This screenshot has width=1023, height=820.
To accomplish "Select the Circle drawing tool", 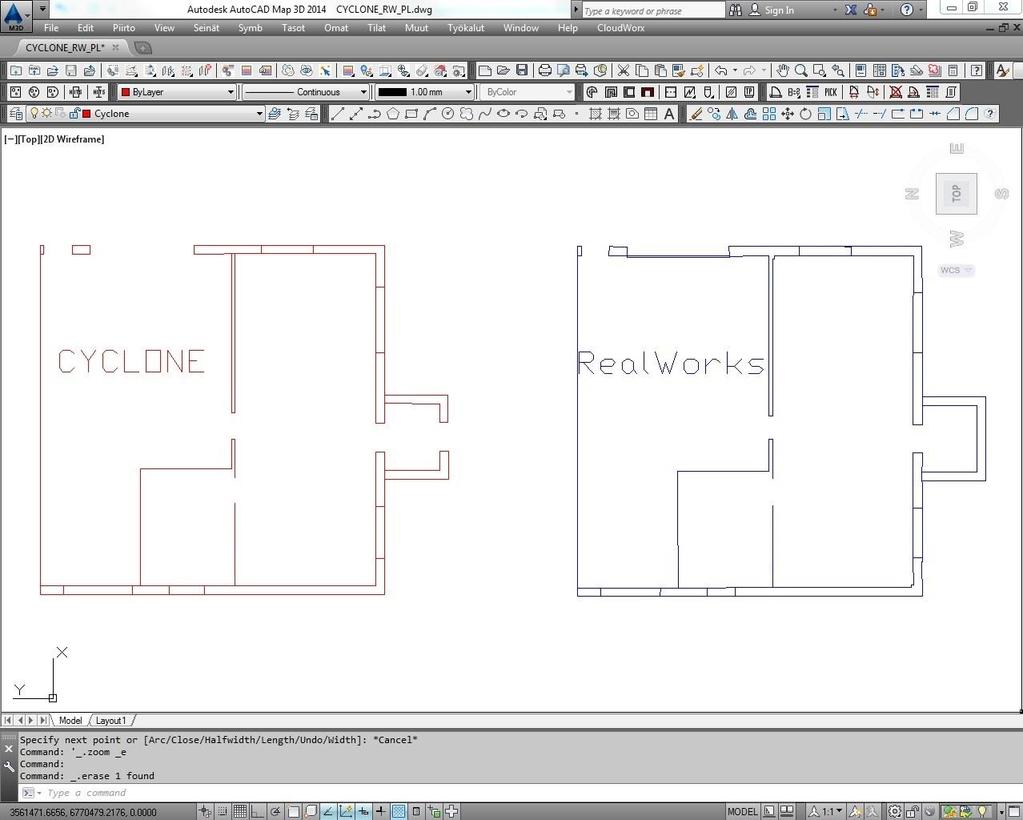I will tap(448, 114).
